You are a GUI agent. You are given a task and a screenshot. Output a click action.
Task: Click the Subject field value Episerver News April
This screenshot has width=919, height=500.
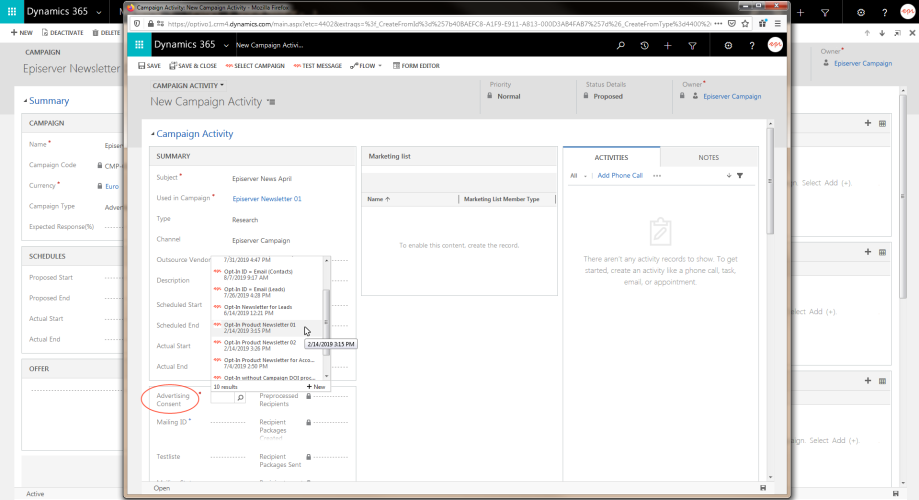click(x=261, y=178)
